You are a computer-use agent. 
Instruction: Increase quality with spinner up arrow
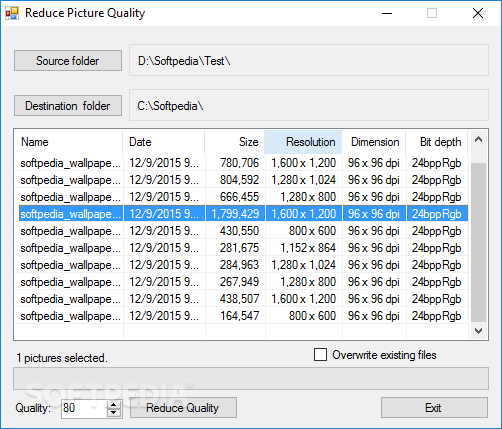tap(114, 405)
